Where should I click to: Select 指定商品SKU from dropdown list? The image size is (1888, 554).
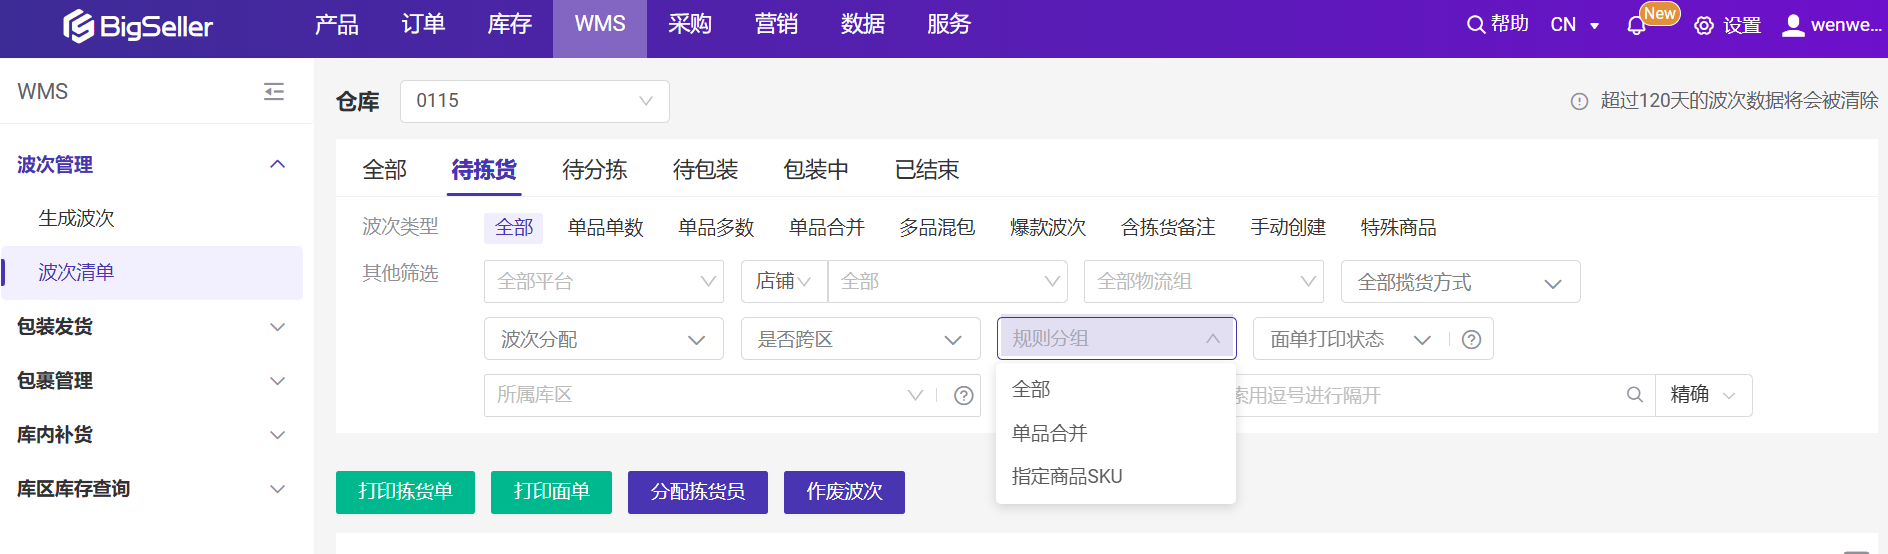click(1067, 477)
